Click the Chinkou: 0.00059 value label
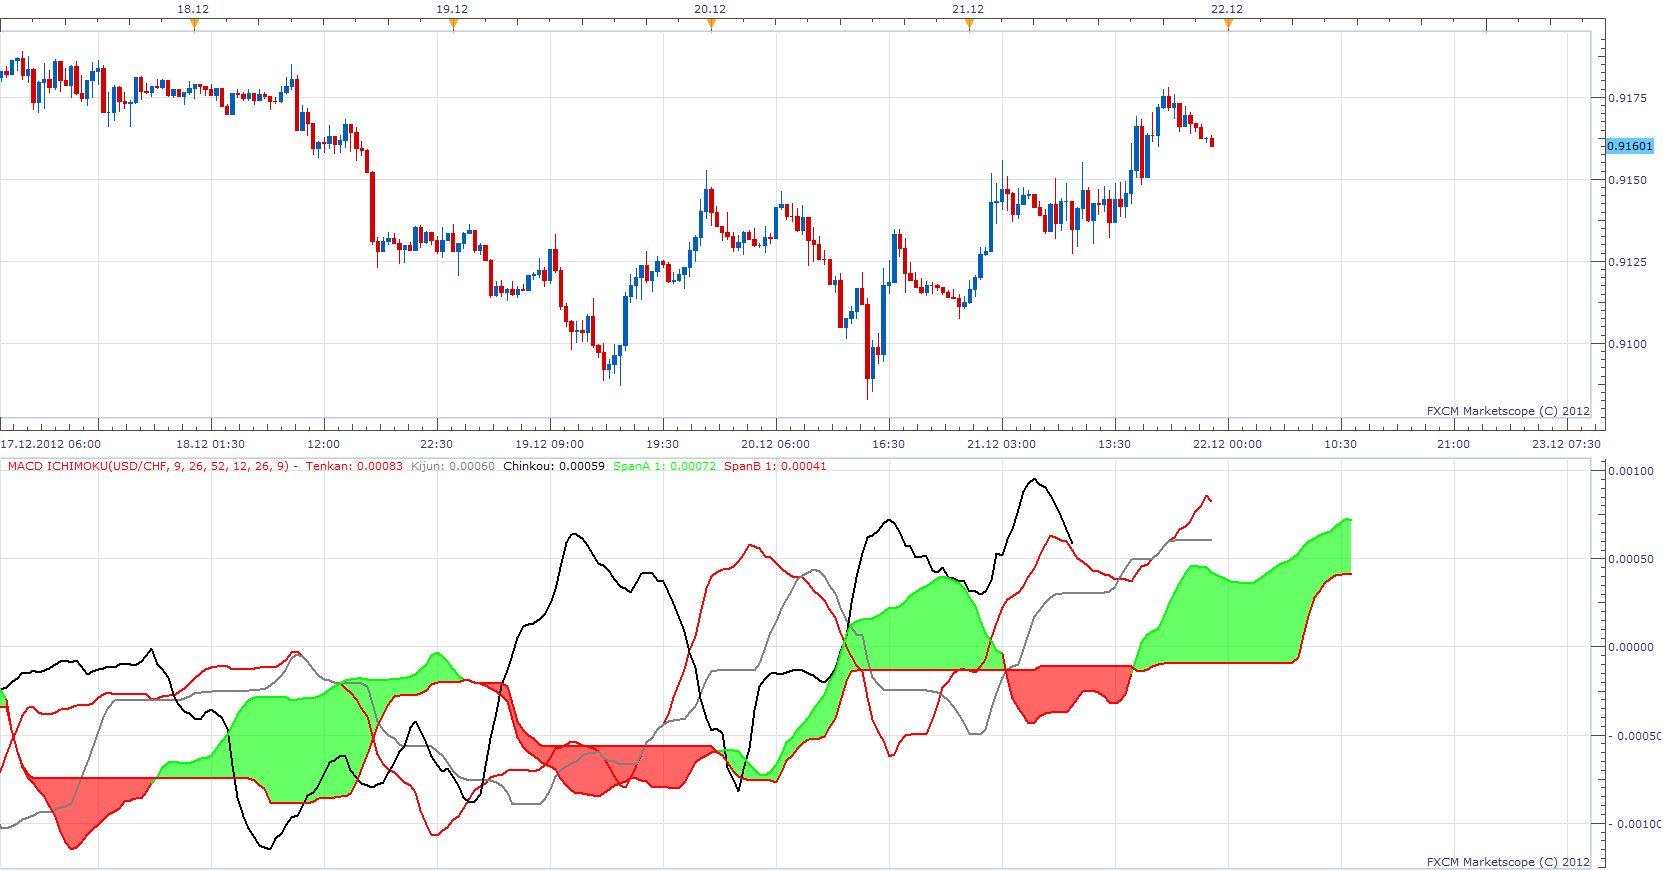The height and width of the screenshot is (870, 1663). coord(554,466)
